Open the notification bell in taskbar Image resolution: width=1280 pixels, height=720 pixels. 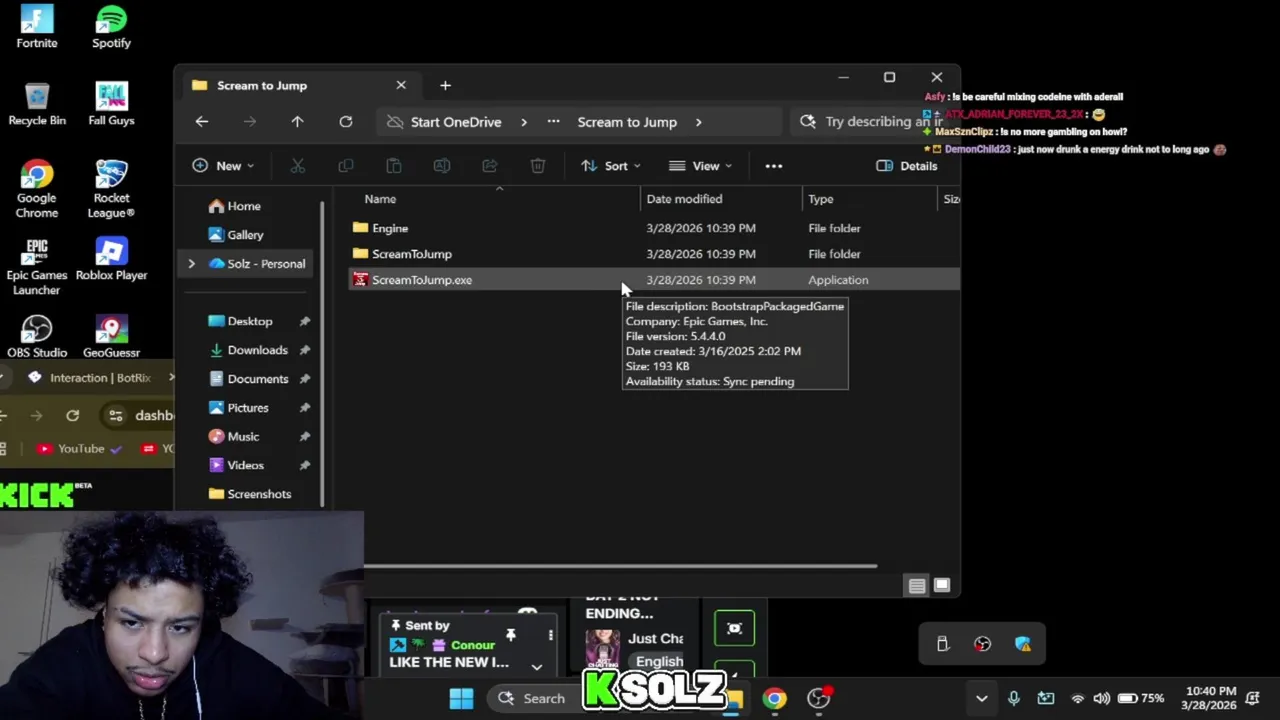pos(1253,698)
